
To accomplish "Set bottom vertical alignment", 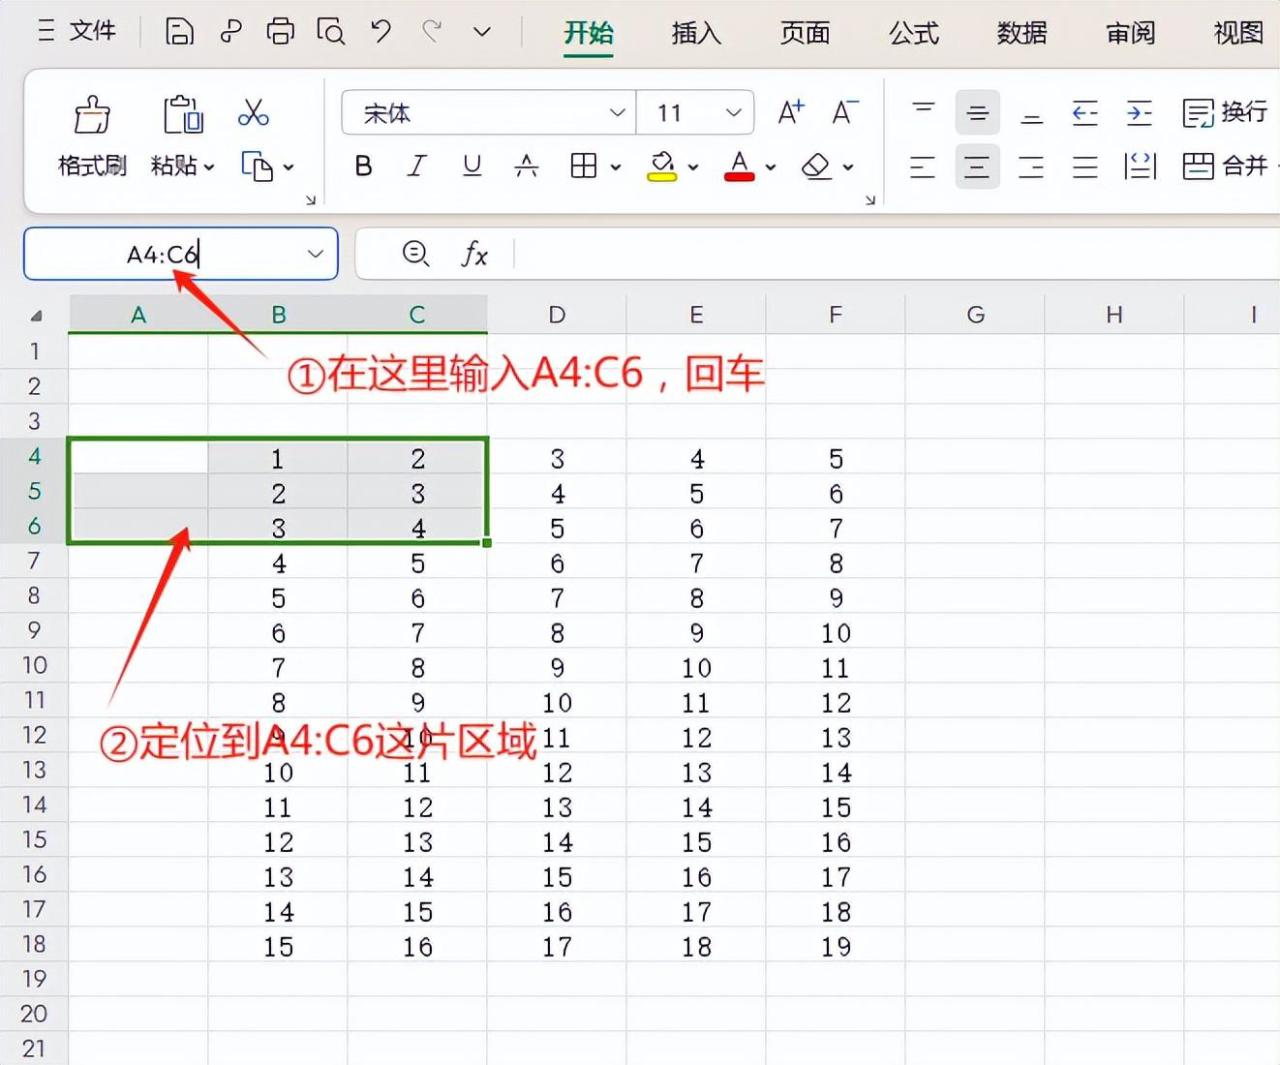I will point(1031,113).
